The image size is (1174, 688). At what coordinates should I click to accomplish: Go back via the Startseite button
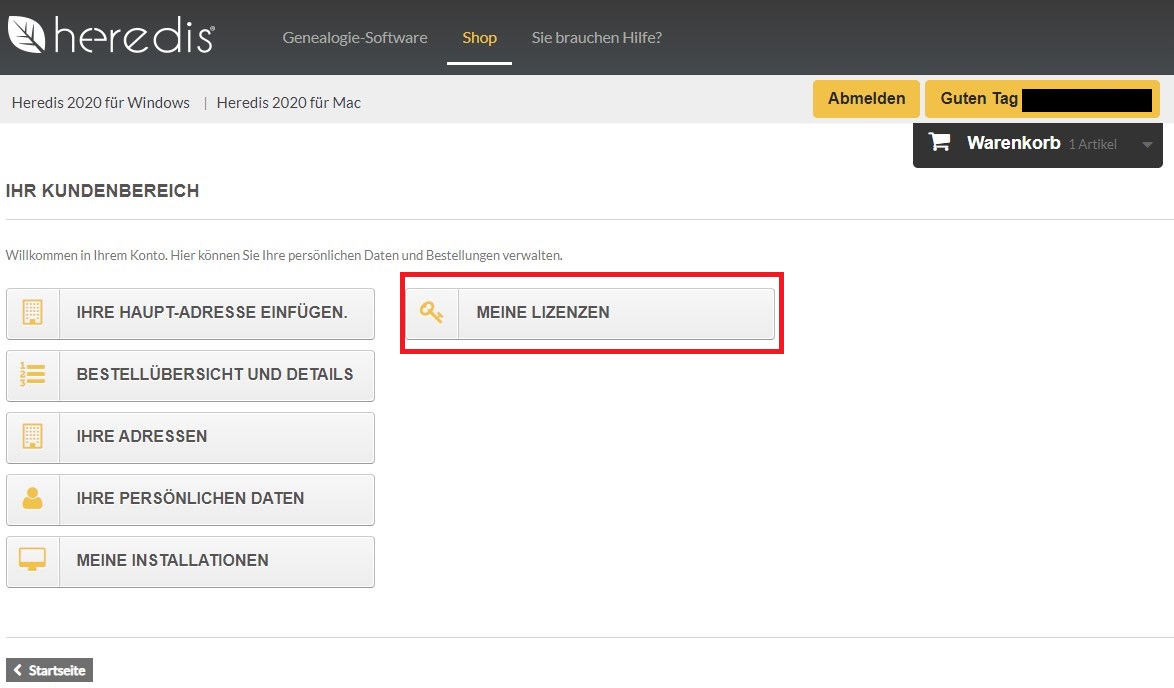pos(50,671)
